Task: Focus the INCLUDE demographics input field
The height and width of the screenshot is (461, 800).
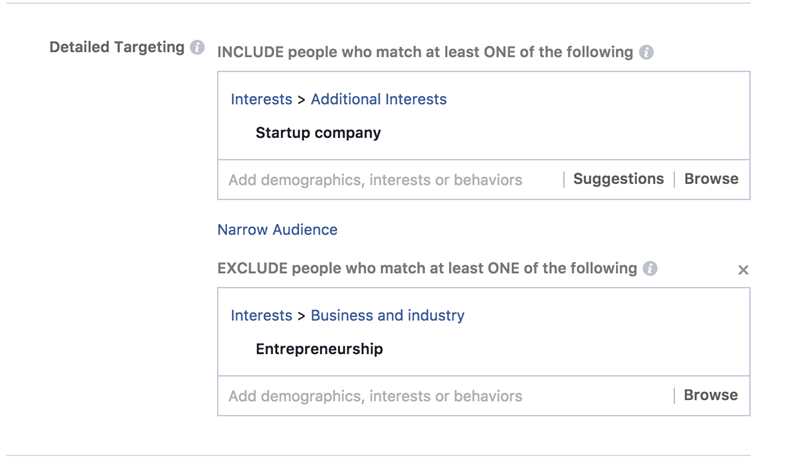Action: coord(390,180)
